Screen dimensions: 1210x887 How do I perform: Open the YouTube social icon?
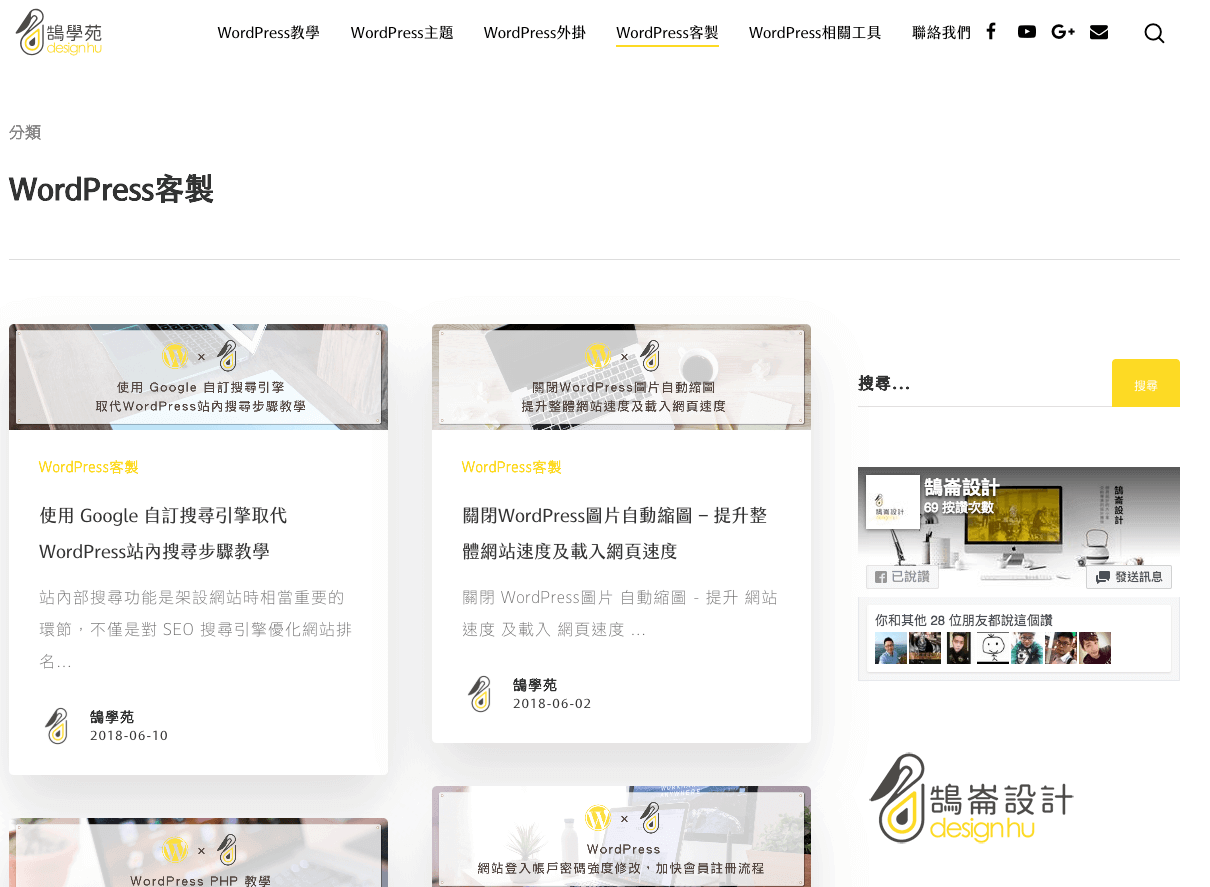1027,31
